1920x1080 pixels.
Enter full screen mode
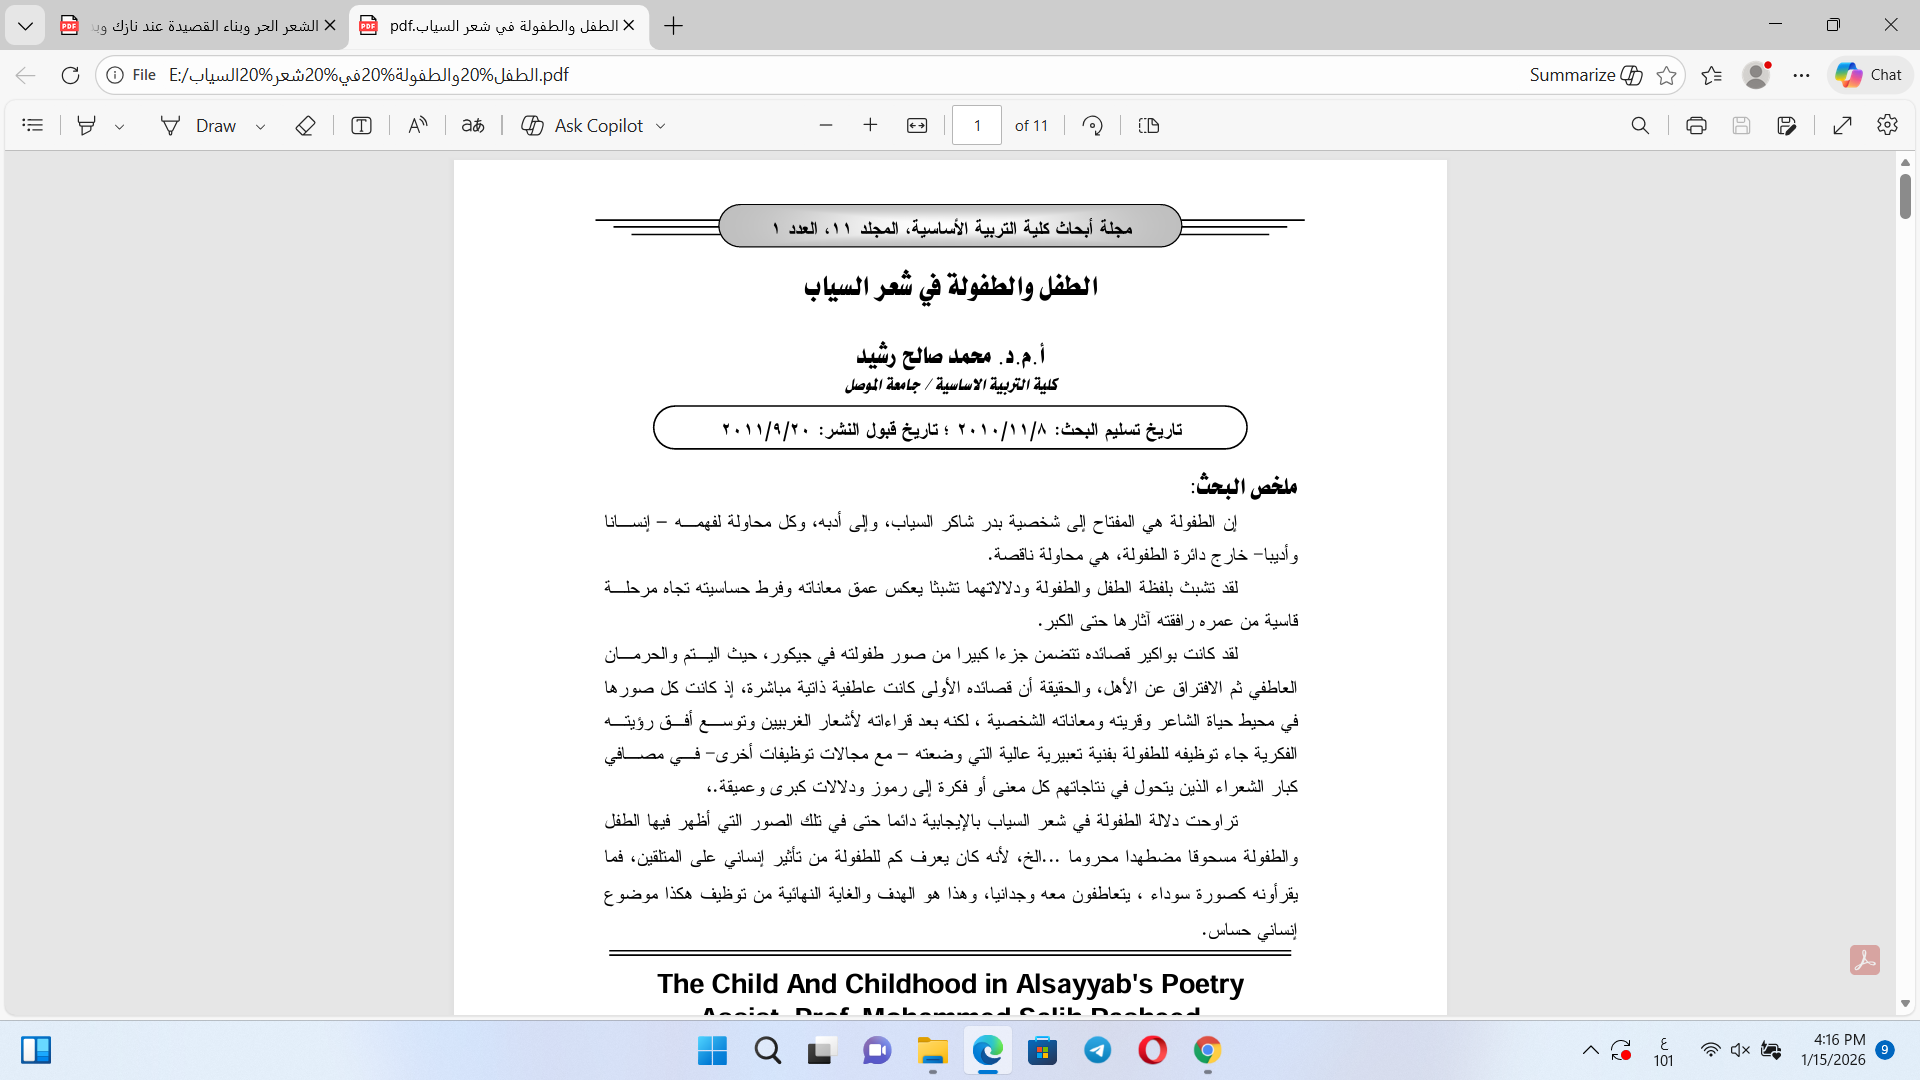click(1843, 125)
